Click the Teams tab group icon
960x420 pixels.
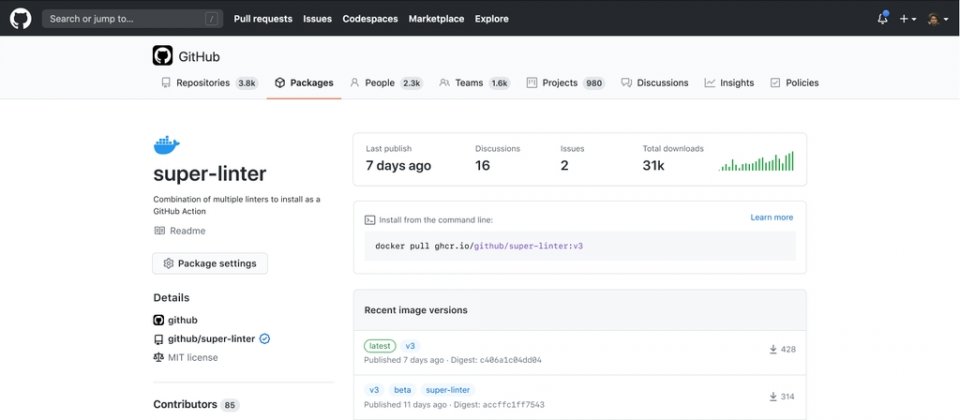[x=444, y=83]
